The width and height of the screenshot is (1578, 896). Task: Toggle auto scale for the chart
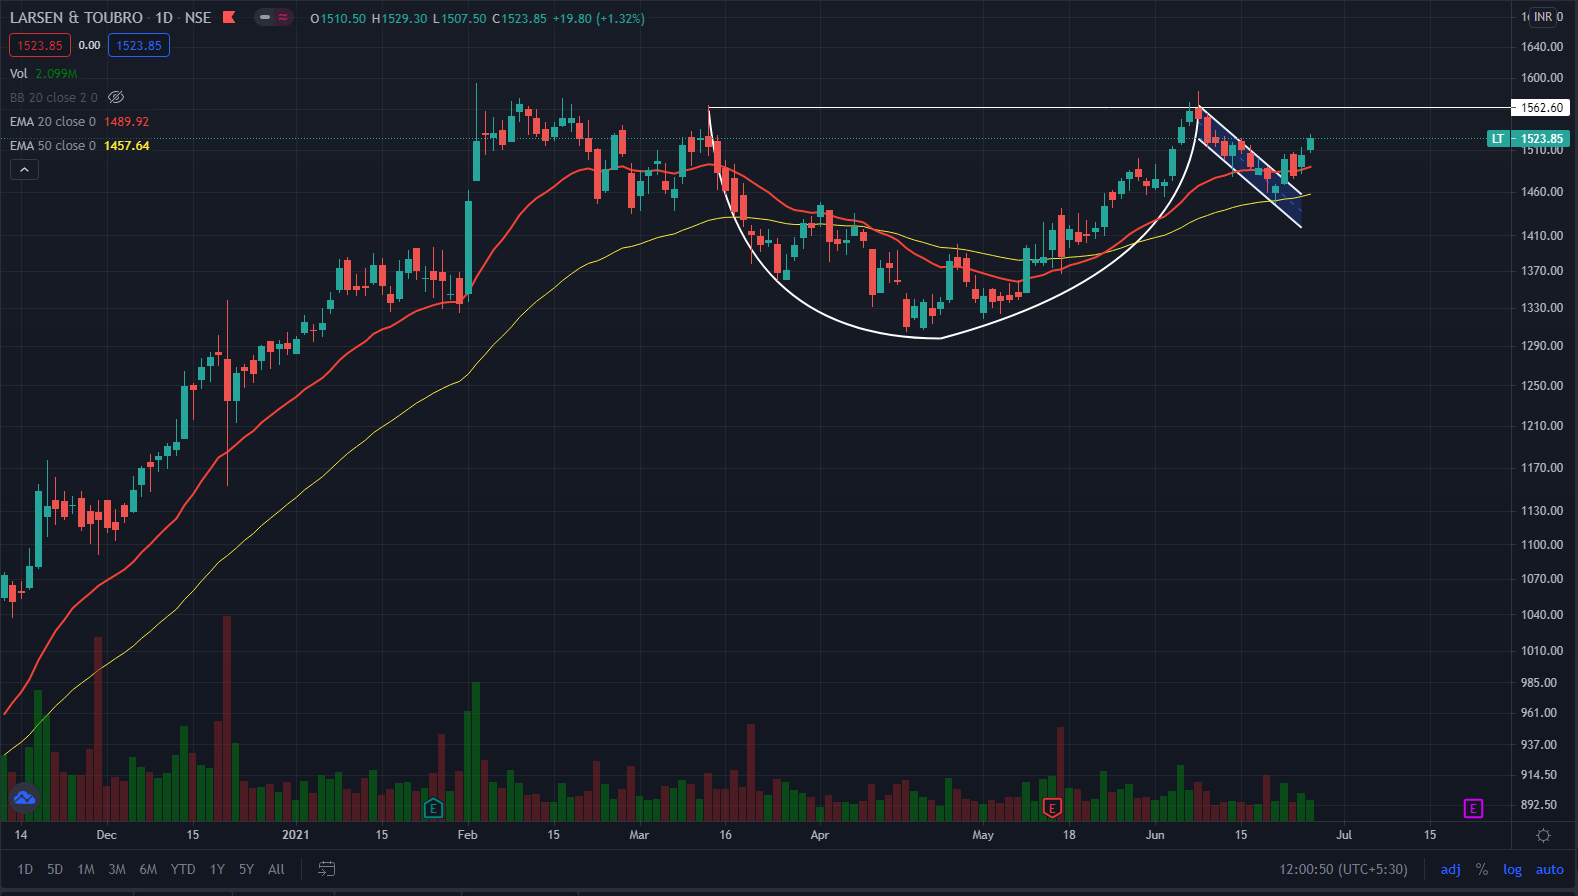[x=1549, y=869]
